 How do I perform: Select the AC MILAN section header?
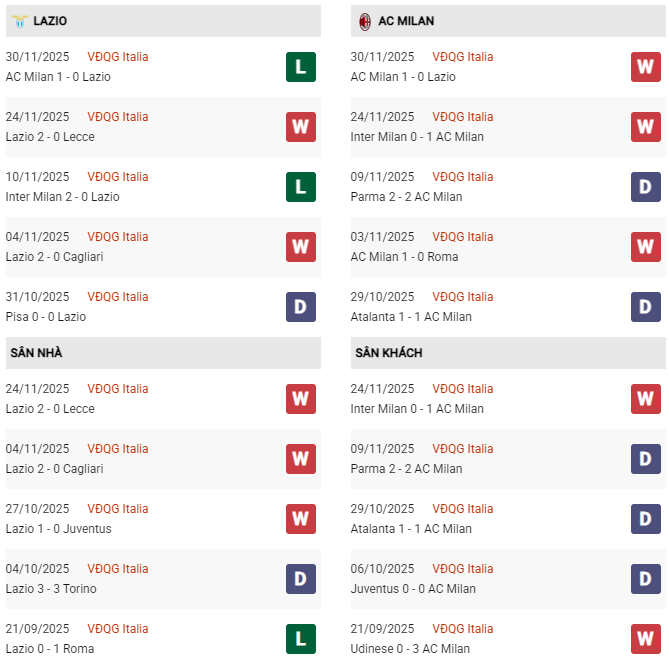tap(406, 21)
